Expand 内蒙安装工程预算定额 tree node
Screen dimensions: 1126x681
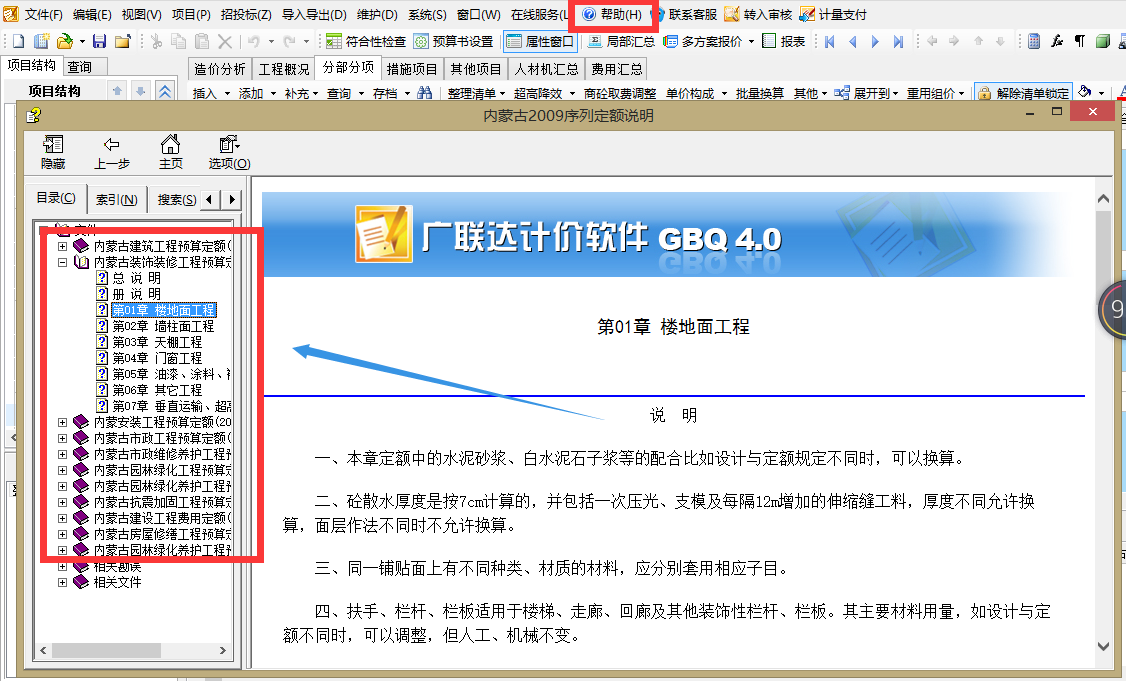(62, 422)
